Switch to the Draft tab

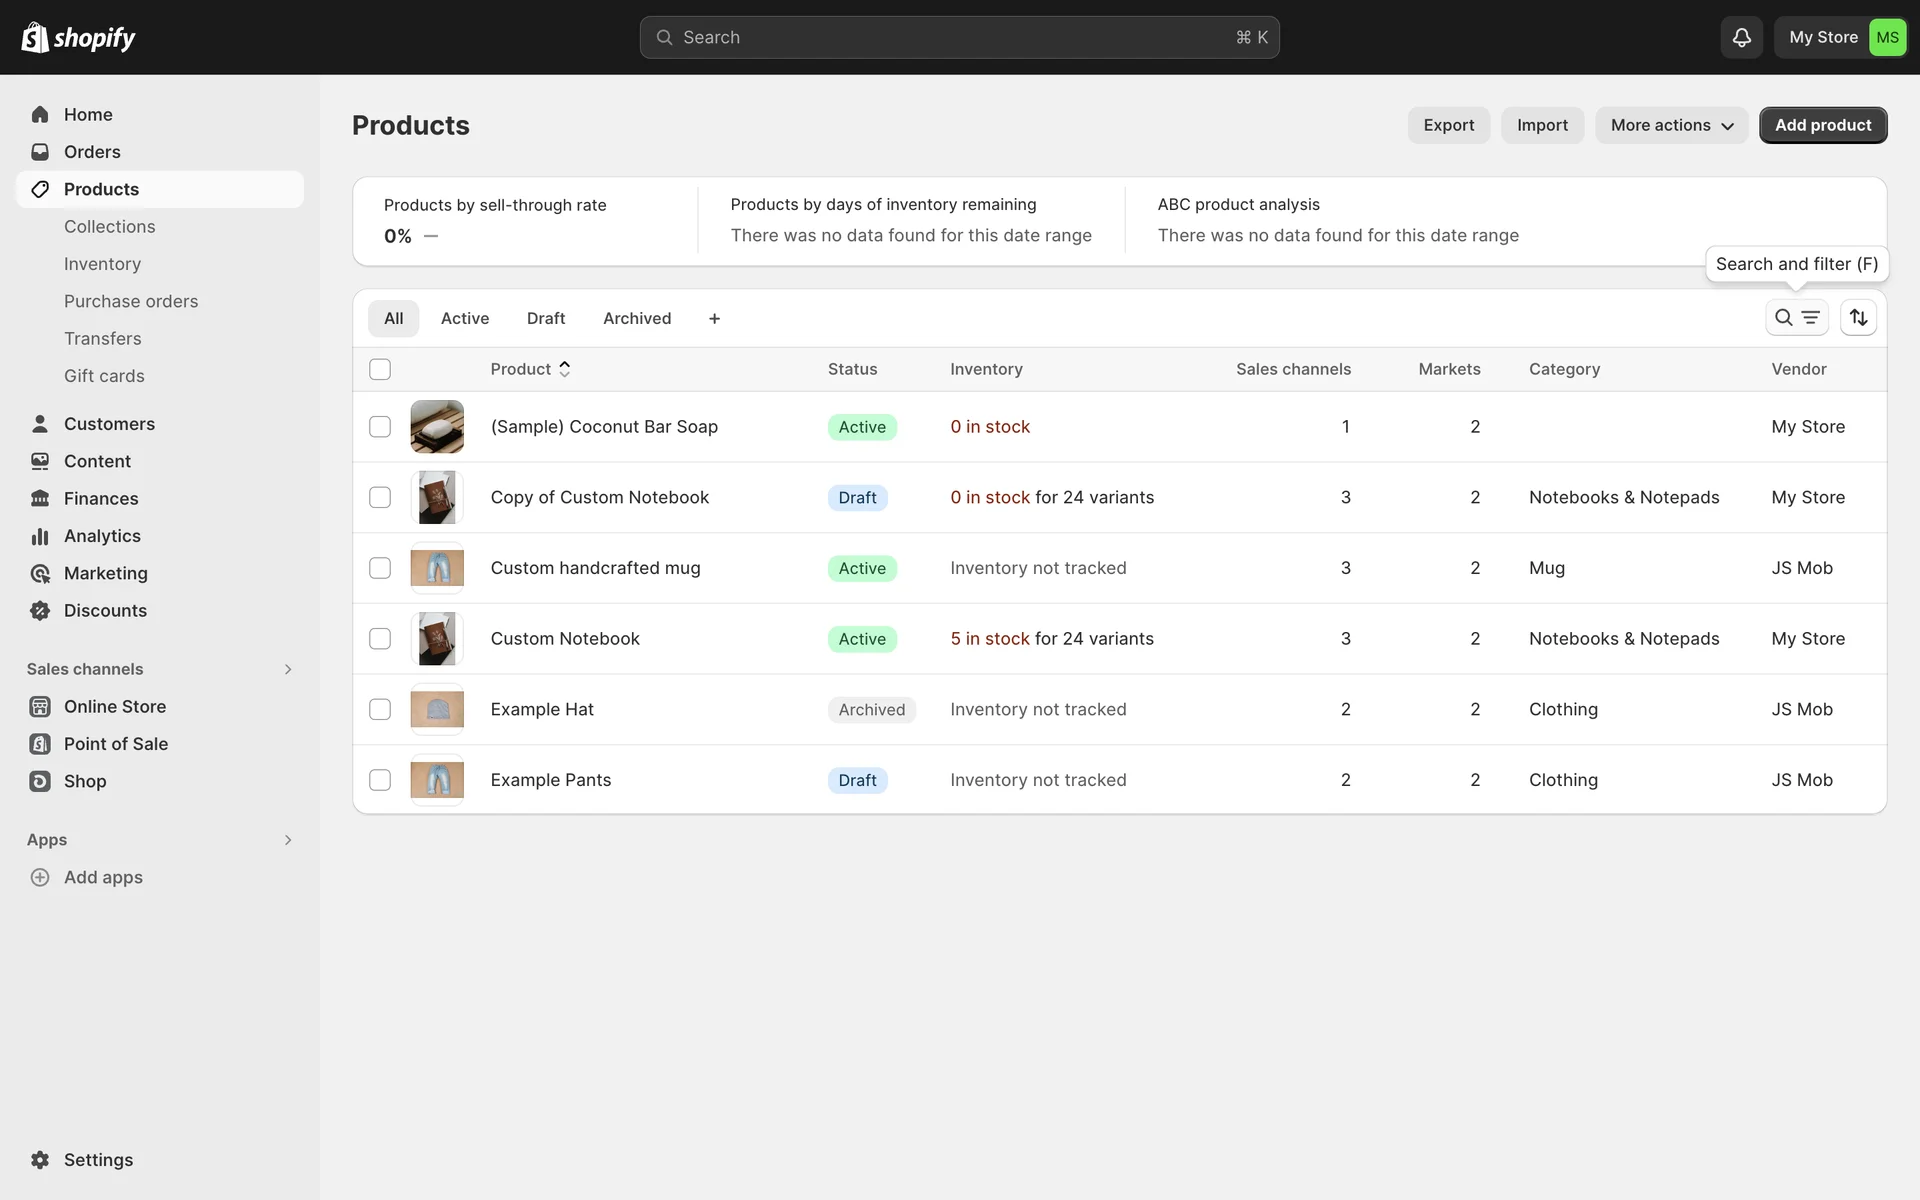tap(546, 318)
